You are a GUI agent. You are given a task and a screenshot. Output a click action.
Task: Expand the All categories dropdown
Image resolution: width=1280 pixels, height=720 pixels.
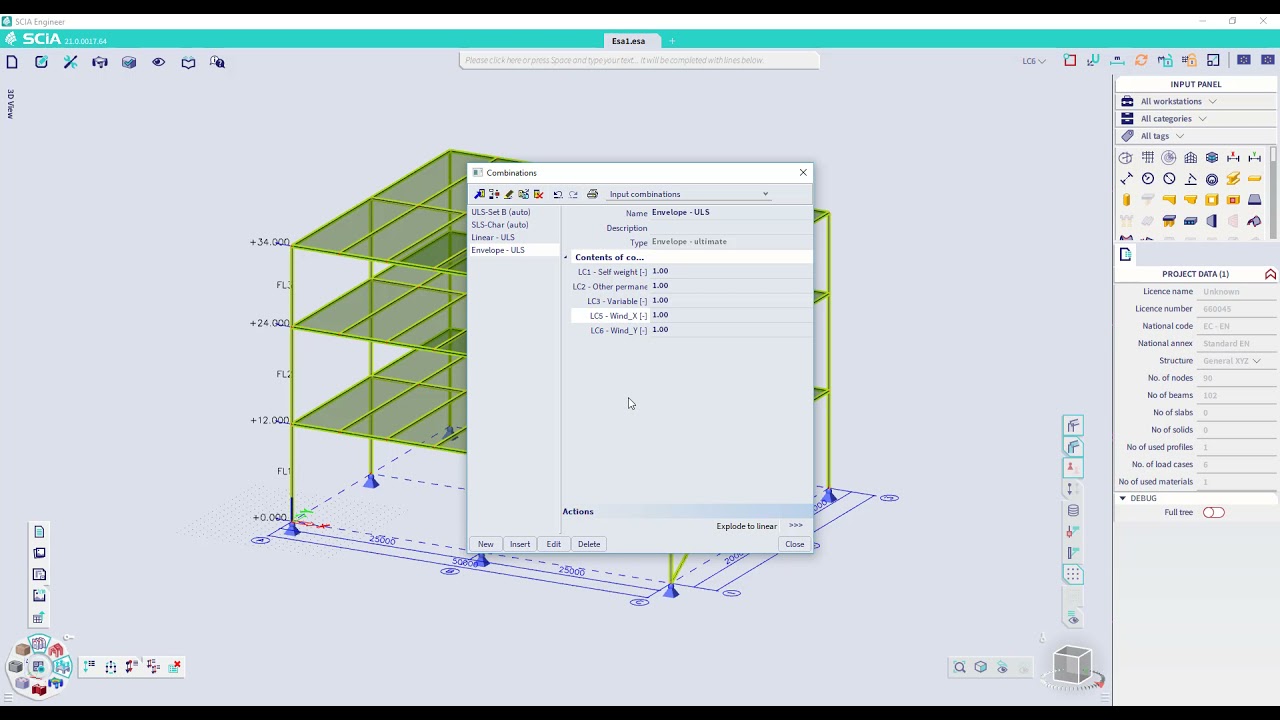(x=1202, y=118)
